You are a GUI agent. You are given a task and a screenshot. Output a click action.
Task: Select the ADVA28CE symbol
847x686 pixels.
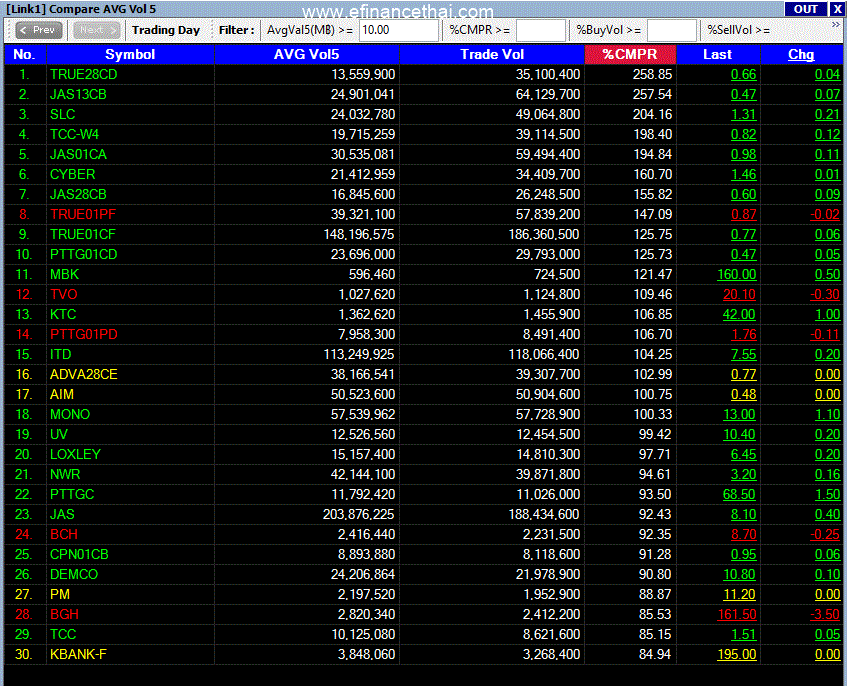point(84,374)
